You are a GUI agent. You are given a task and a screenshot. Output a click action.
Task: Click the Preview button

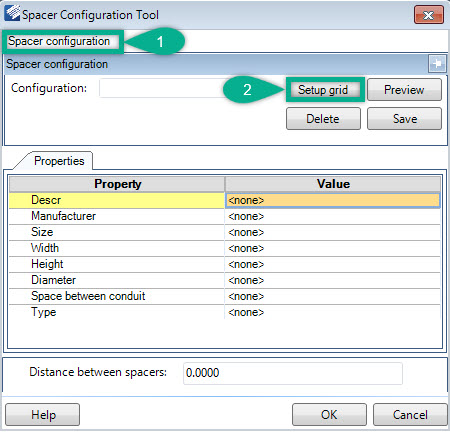[404, 90]
